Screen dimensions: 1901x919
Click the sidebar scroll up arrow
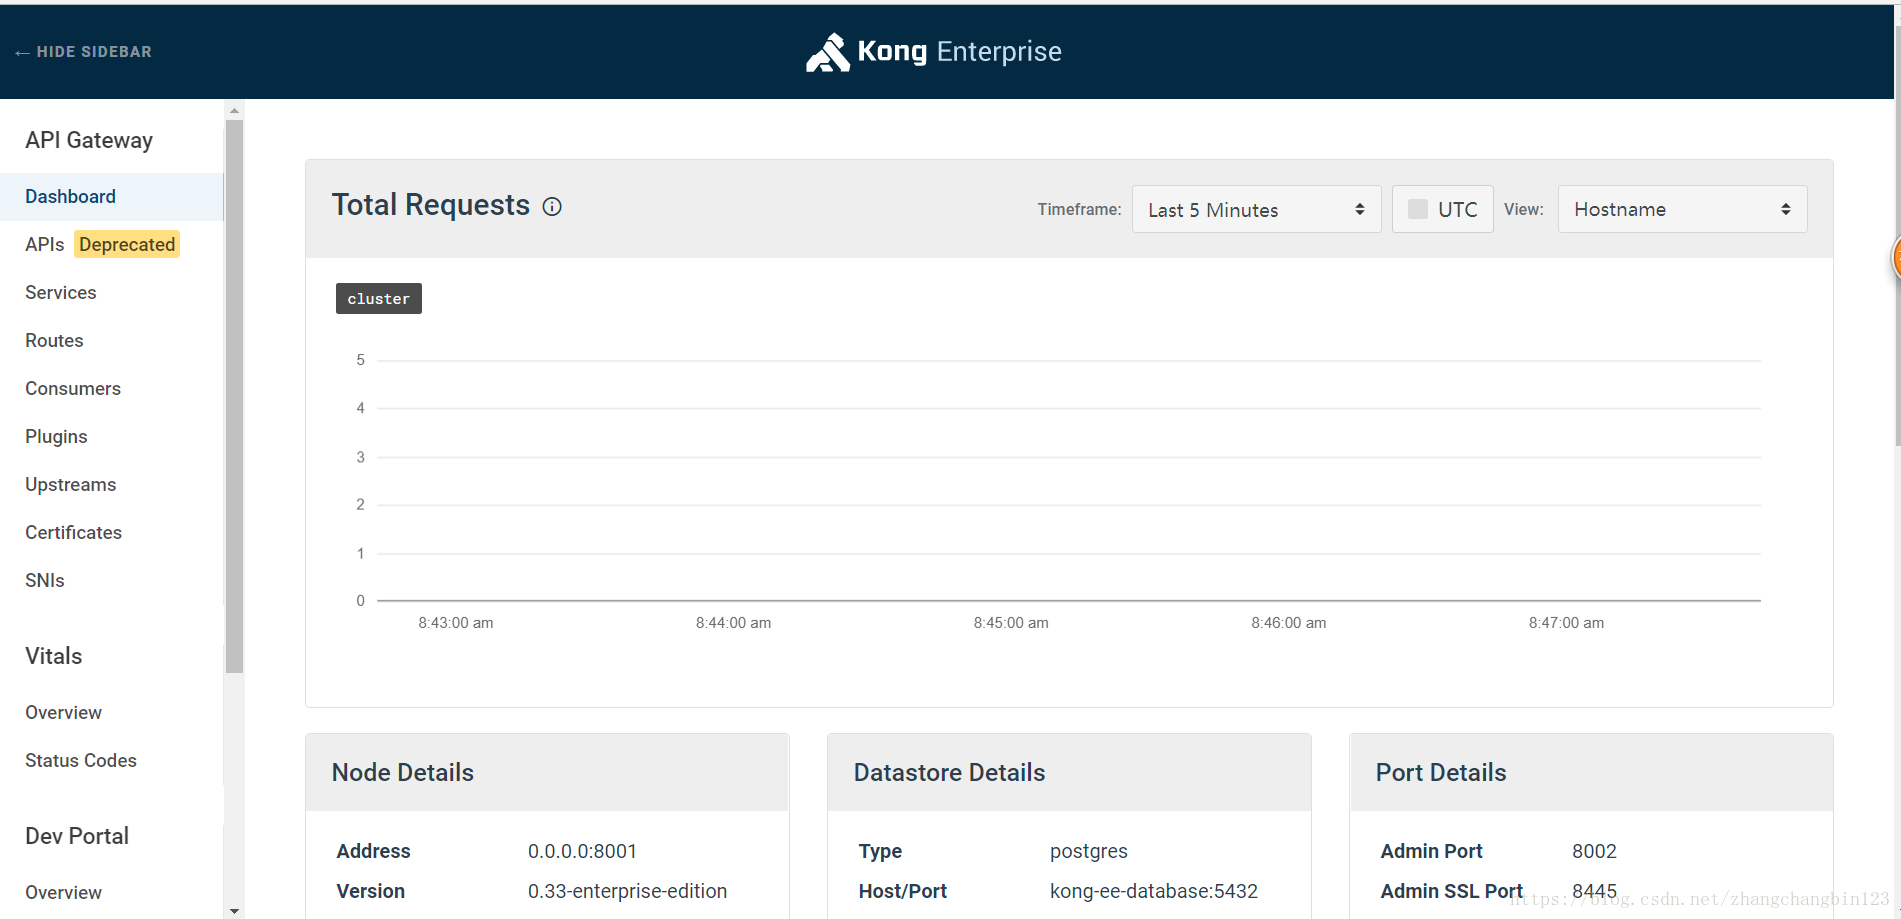pyautogui.click(x=234, y=111)
